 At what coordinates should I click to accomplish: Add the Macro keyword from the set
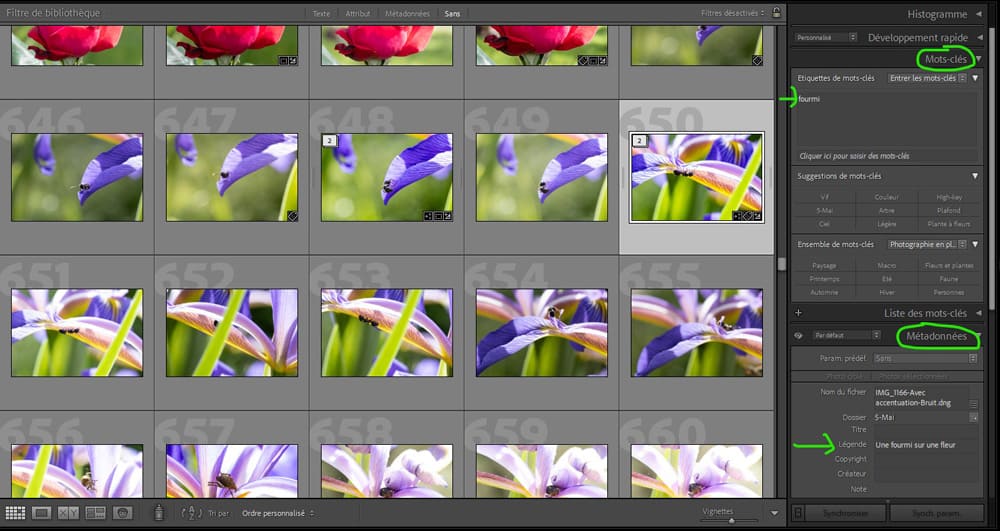tap(887, 265)
